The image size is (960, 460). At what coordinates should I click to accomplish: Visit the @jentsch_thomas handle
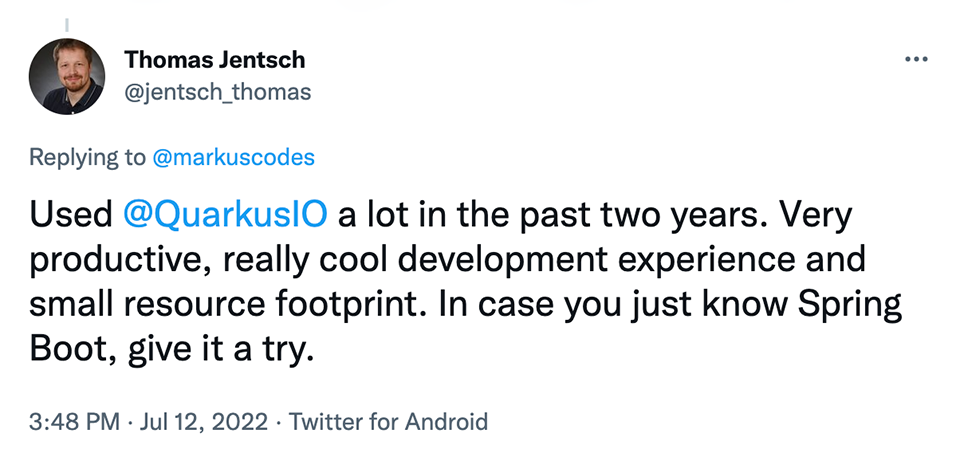(217, 92)
